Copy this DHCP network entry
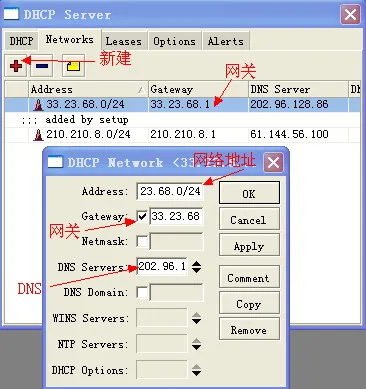This screenshot has height=389, width=366. pos(249,303)
